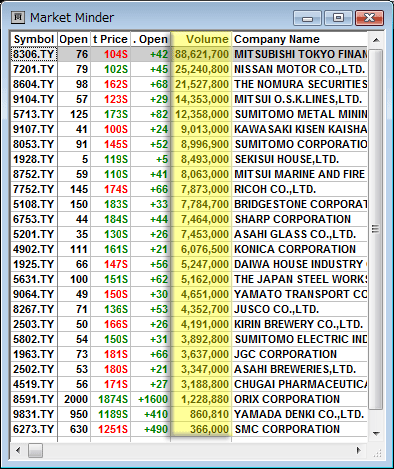Select symbol 9064.TY
Viewport: 394px width, 469px height.
click(33, 294)
